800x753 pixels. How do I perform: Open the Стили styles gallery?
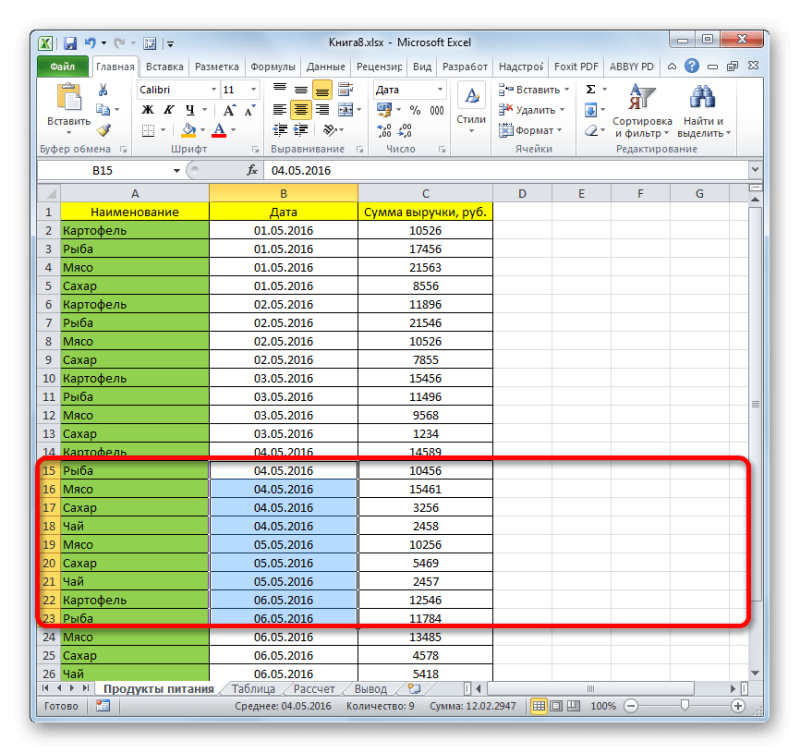coord(471,110)
